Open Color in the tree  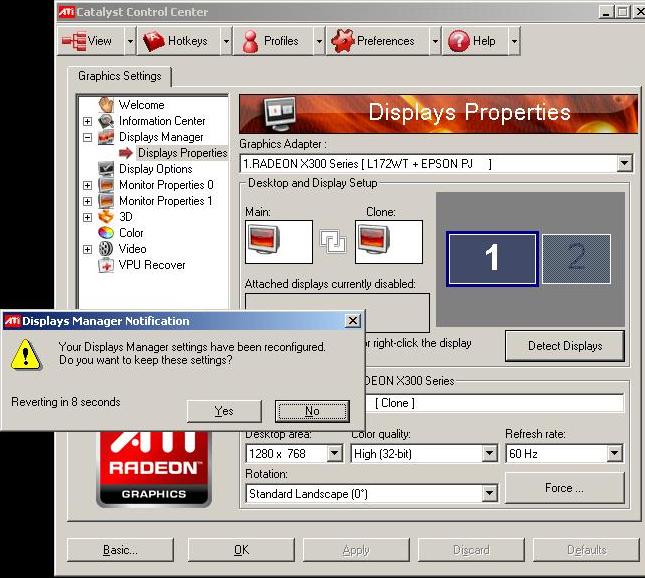(x=131, y=233)
